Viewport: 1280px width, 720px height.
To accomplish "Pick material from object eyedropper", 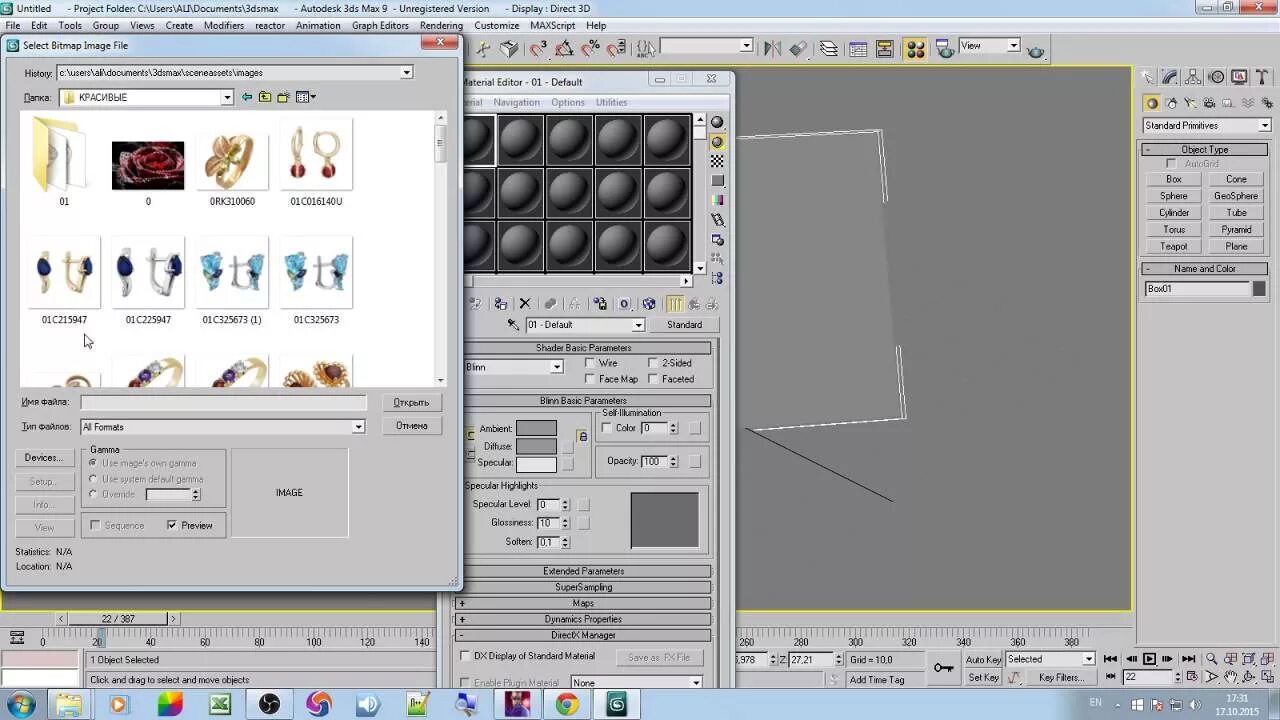I will [x=513, y=325].
